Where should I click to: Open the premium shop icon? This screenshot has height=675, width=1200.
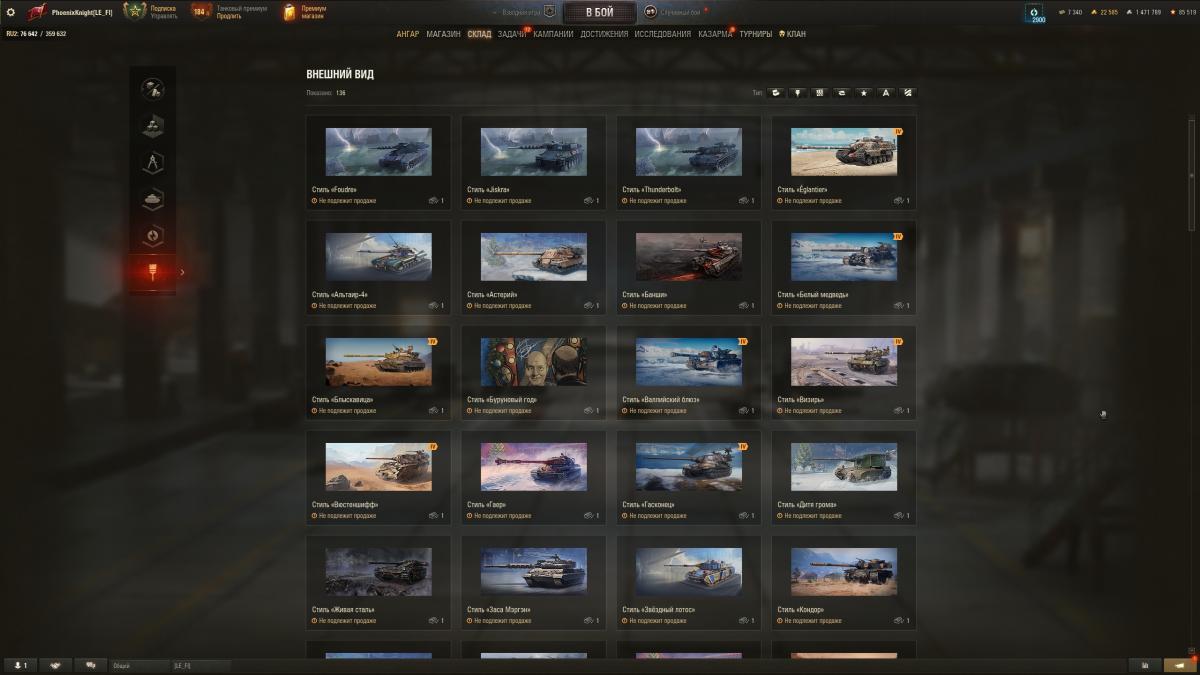290,12
